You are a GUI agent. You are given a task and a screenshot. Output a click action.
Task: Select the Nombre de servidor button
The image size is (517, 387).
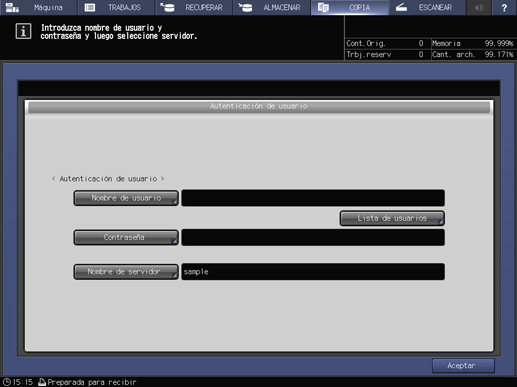126,272
